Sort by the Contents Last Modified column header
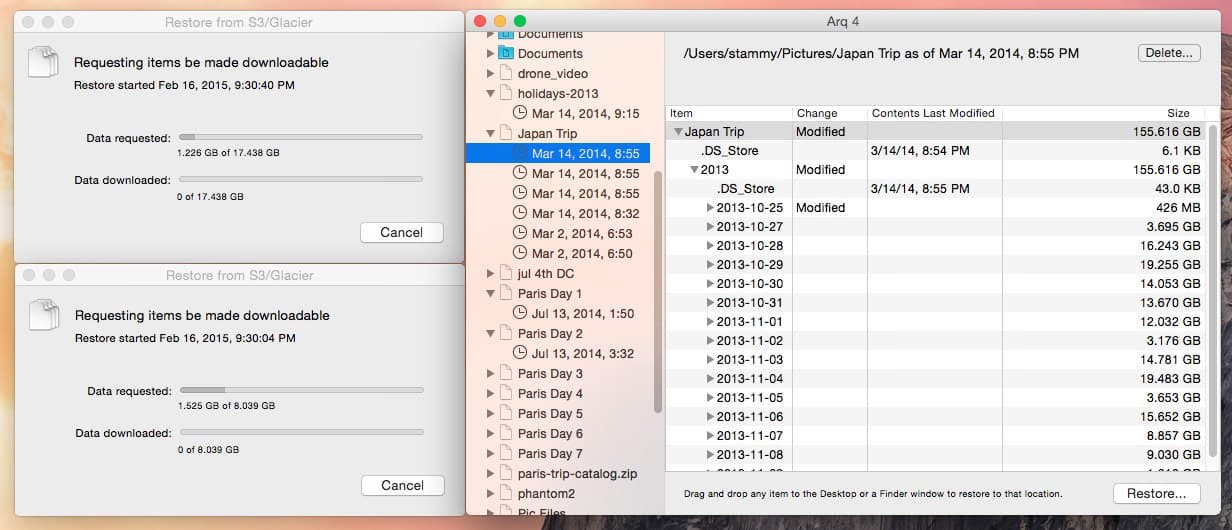 click(x=935, y=113)
